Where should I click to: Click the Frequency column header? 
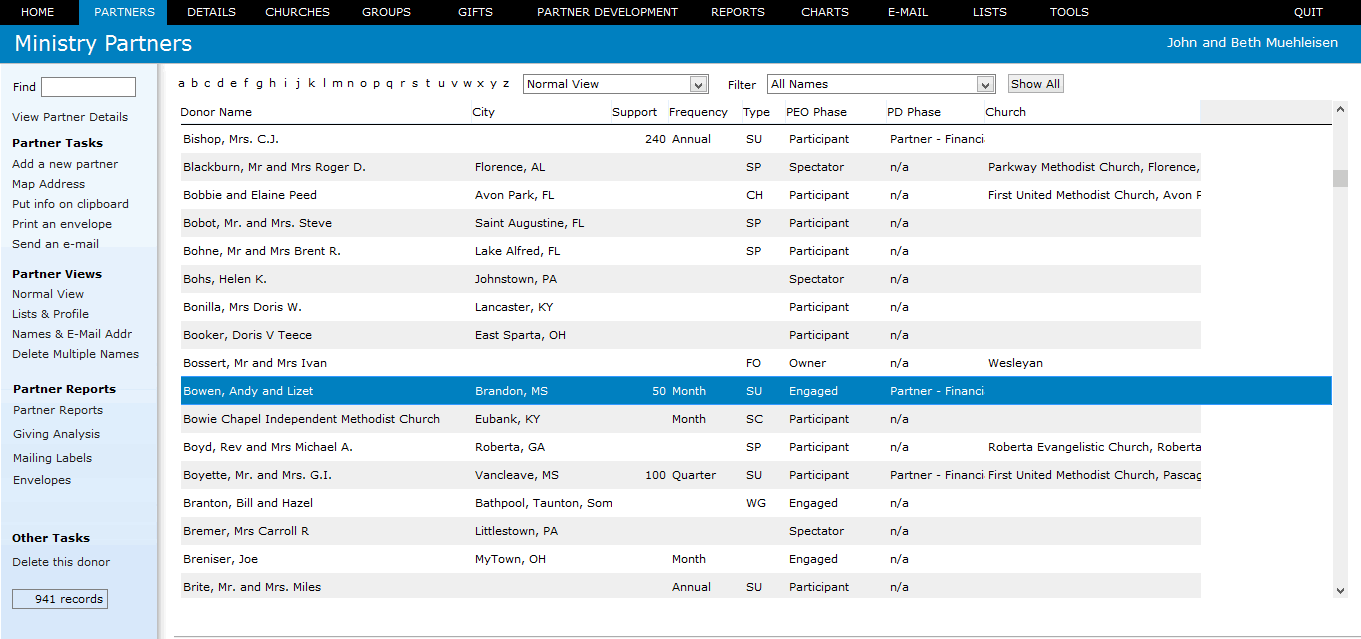point(698,112)
